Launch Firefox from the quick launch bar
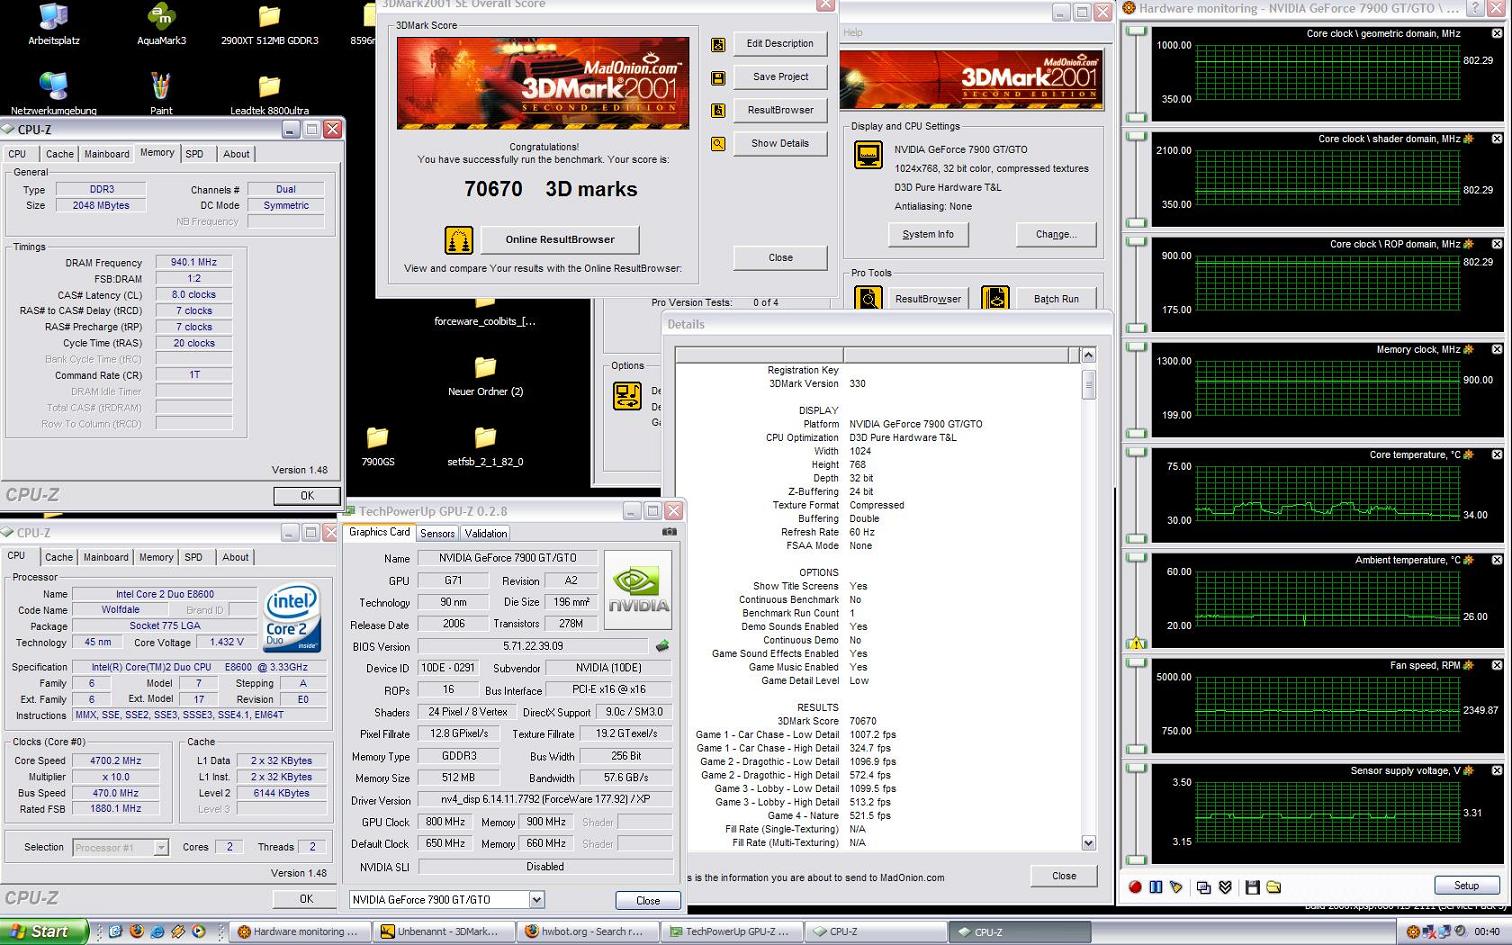 point(137,931)
